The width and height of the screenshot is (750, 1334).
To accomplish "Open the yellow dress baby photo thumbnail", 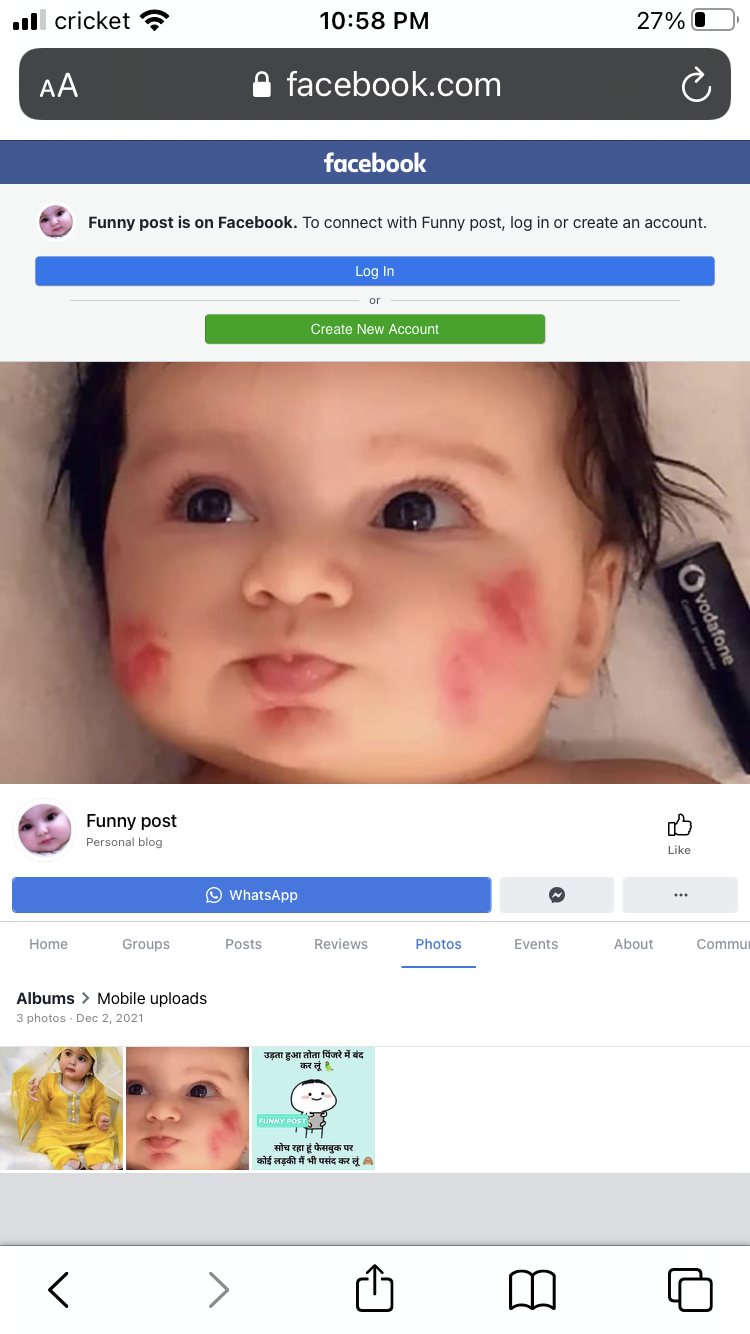I will coord(62,1108).
